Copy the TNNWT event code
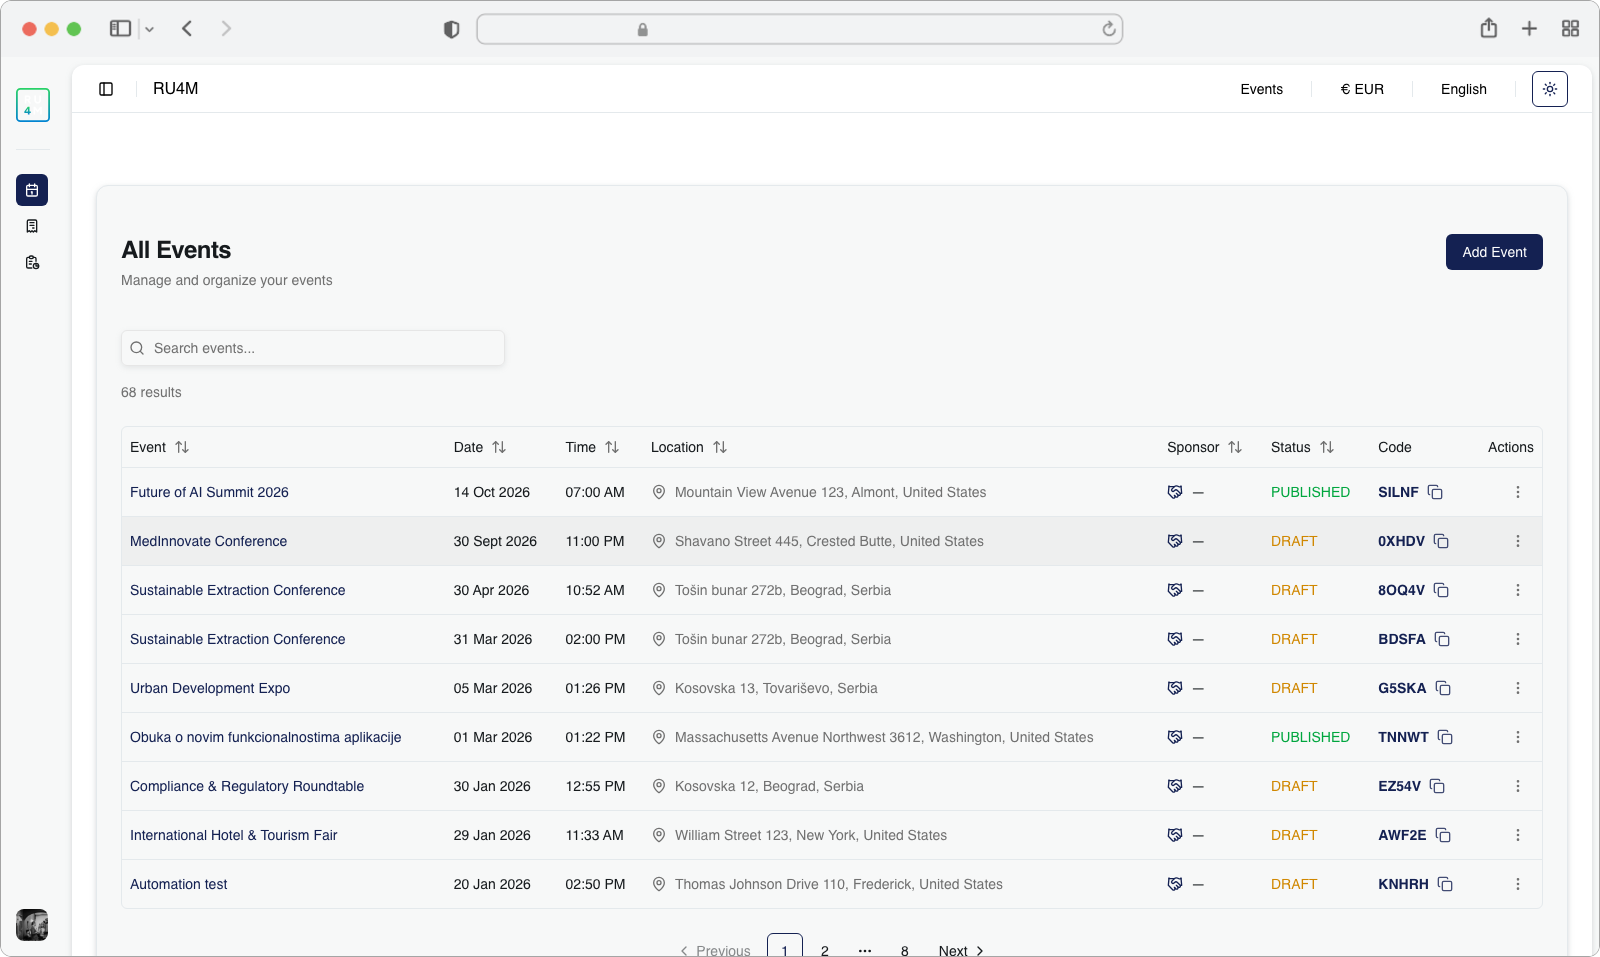The image size is (1600, 957). tap(1445, 737)
